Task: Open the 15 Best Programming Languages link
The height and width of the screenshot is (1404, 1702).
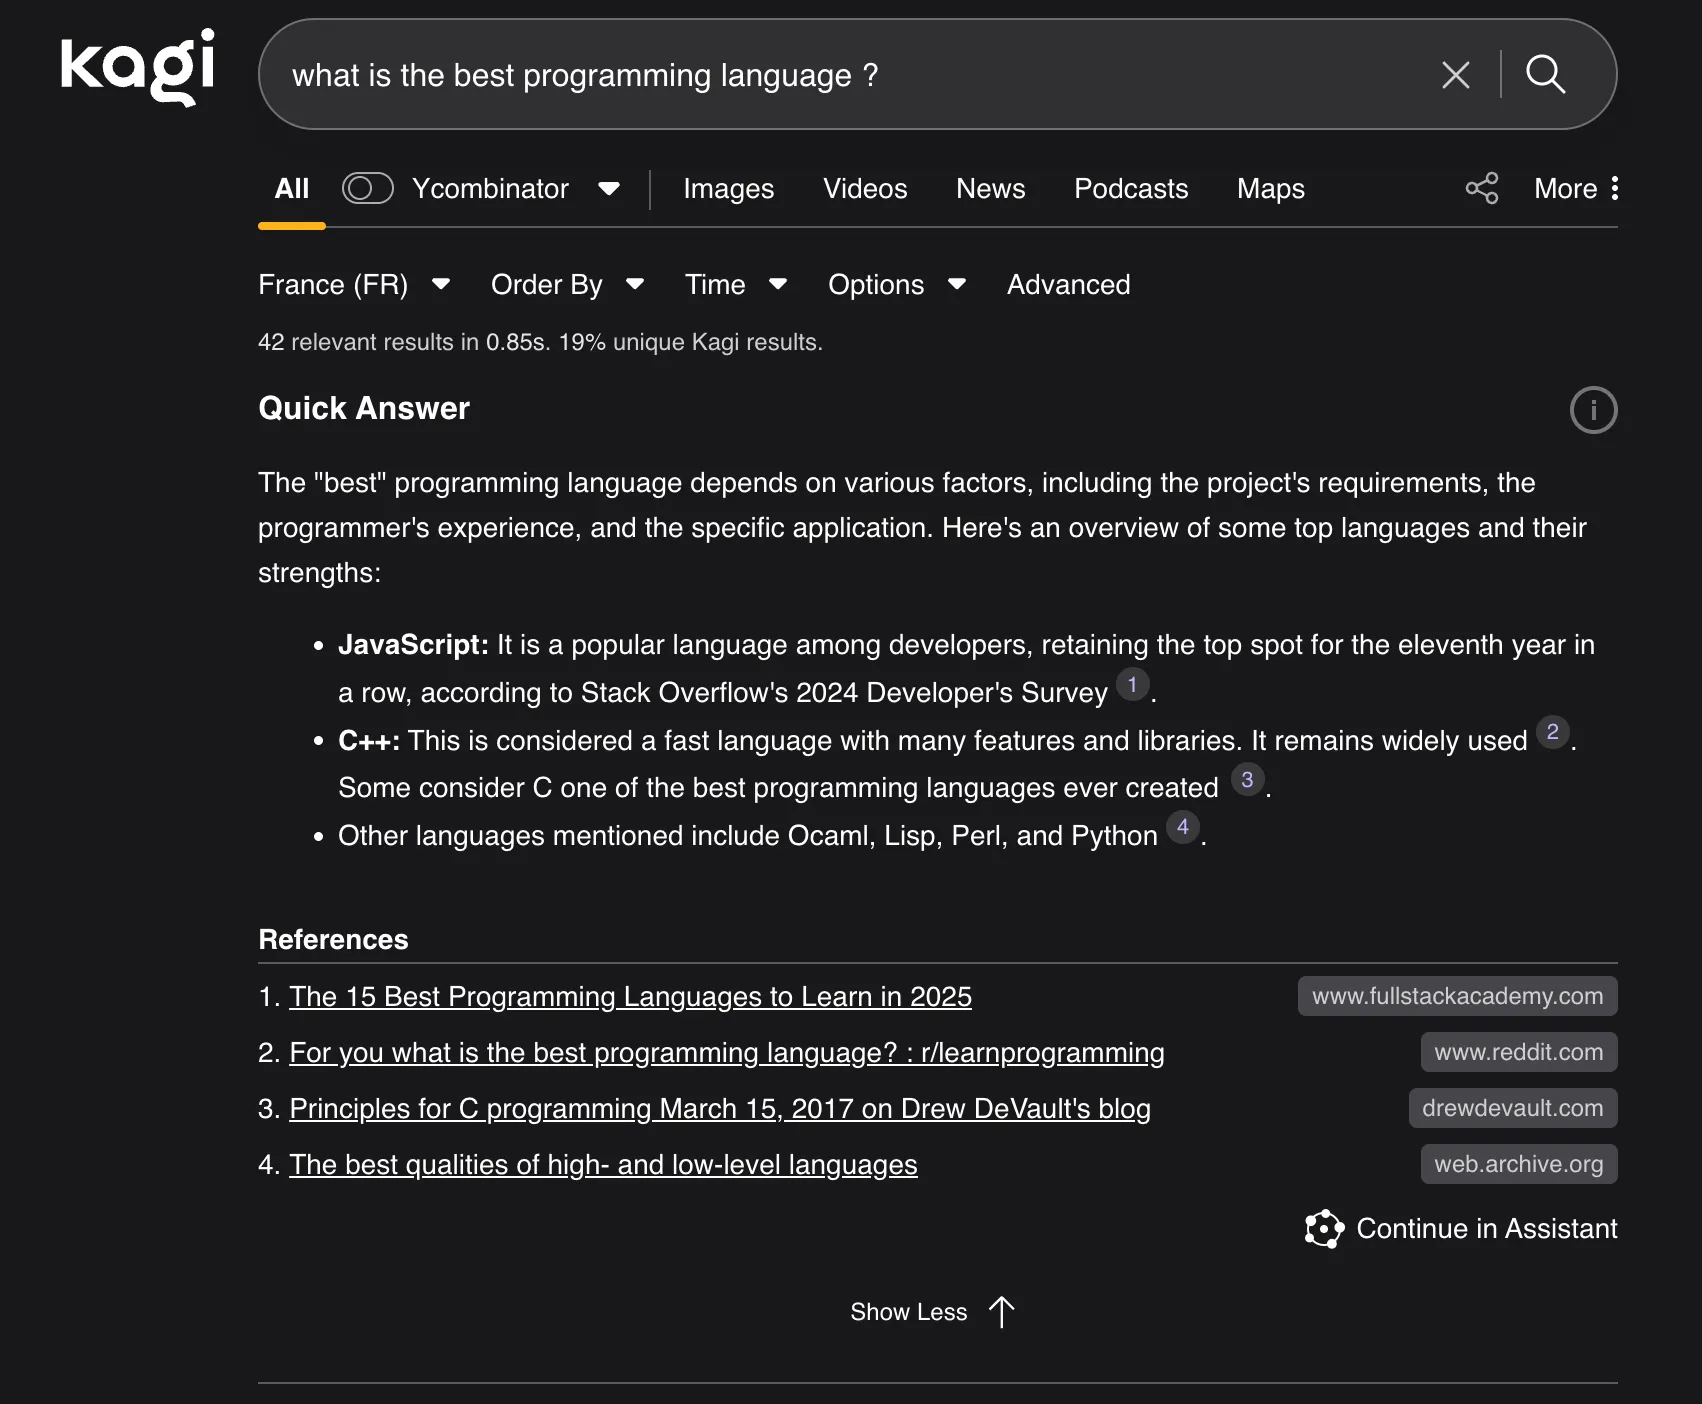Action: [x=630, y=997]
